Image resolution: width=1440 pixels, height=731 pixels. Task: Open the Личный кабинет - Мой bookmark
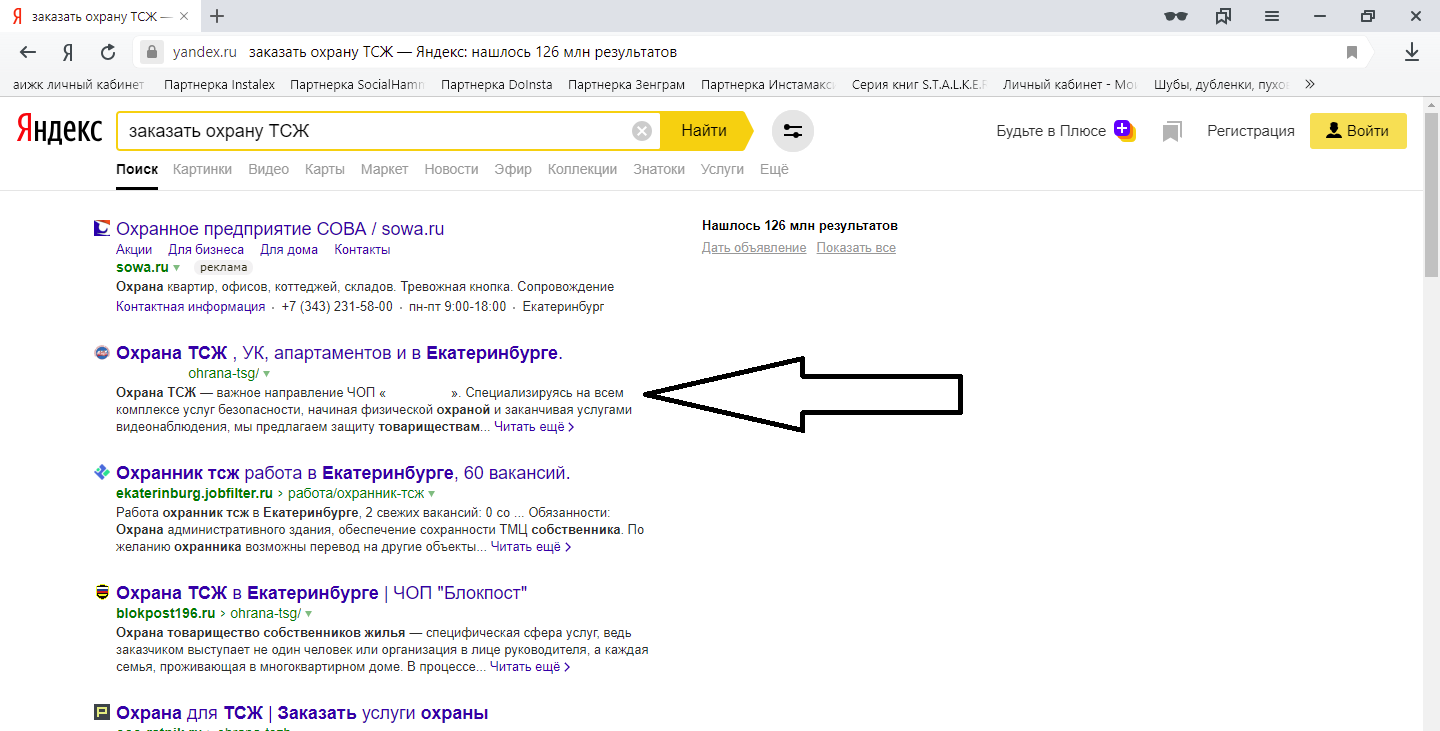click(x=1071, y=84)
